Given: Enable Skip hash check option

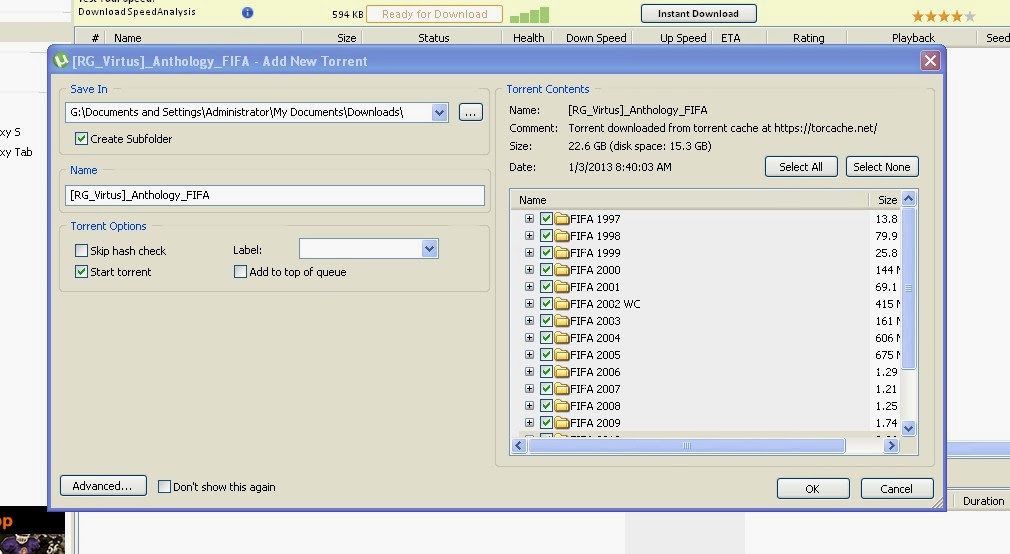Looking at the screenshot, I should click(x=81, y=251).
